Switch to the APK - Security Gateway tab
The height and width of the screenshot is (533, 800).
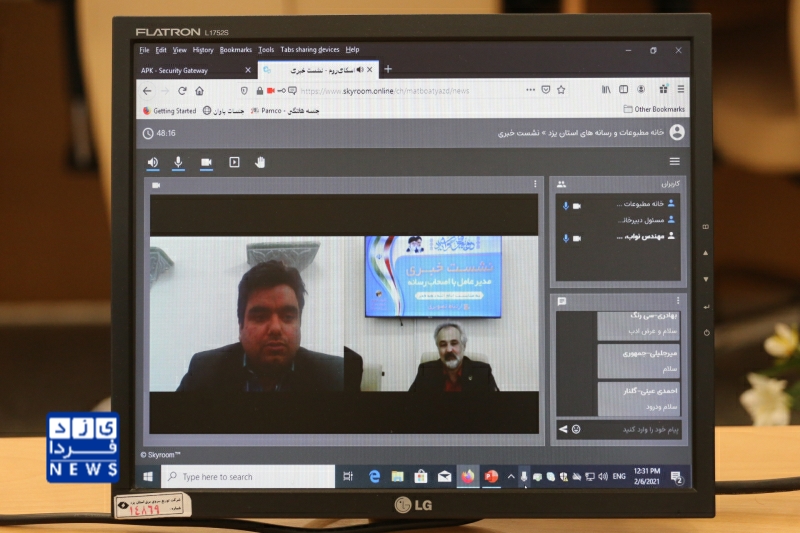190,70
